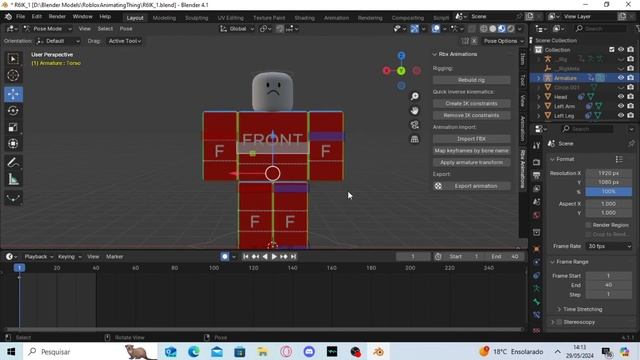Toggle viewport overlays button
Image resolution: width=640 pixels, height=360 pixels.
tap(436, 29)
